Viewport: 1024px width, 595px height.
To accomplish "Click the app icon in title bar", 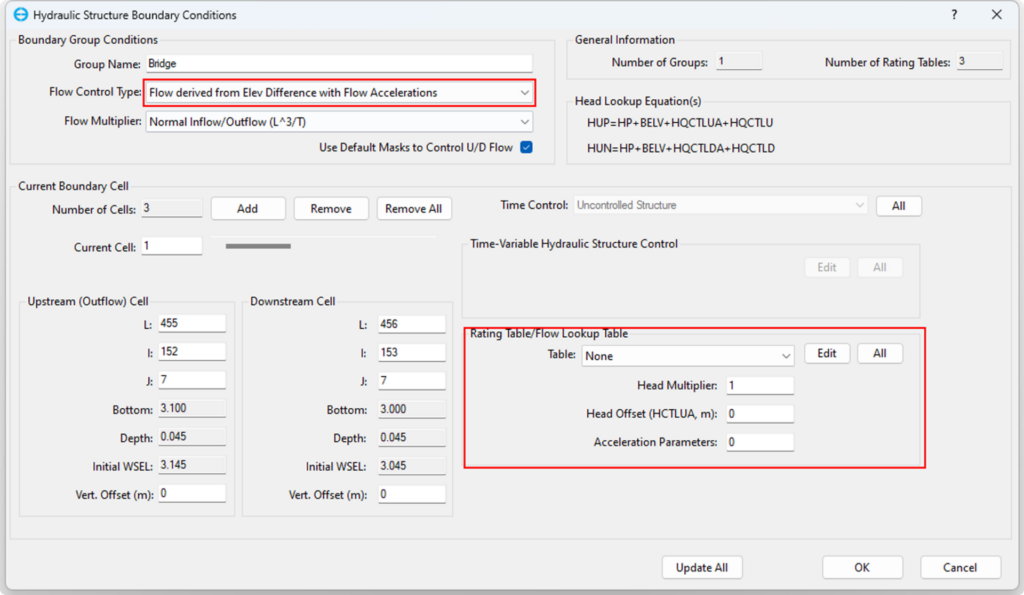I will click(20, 15).
